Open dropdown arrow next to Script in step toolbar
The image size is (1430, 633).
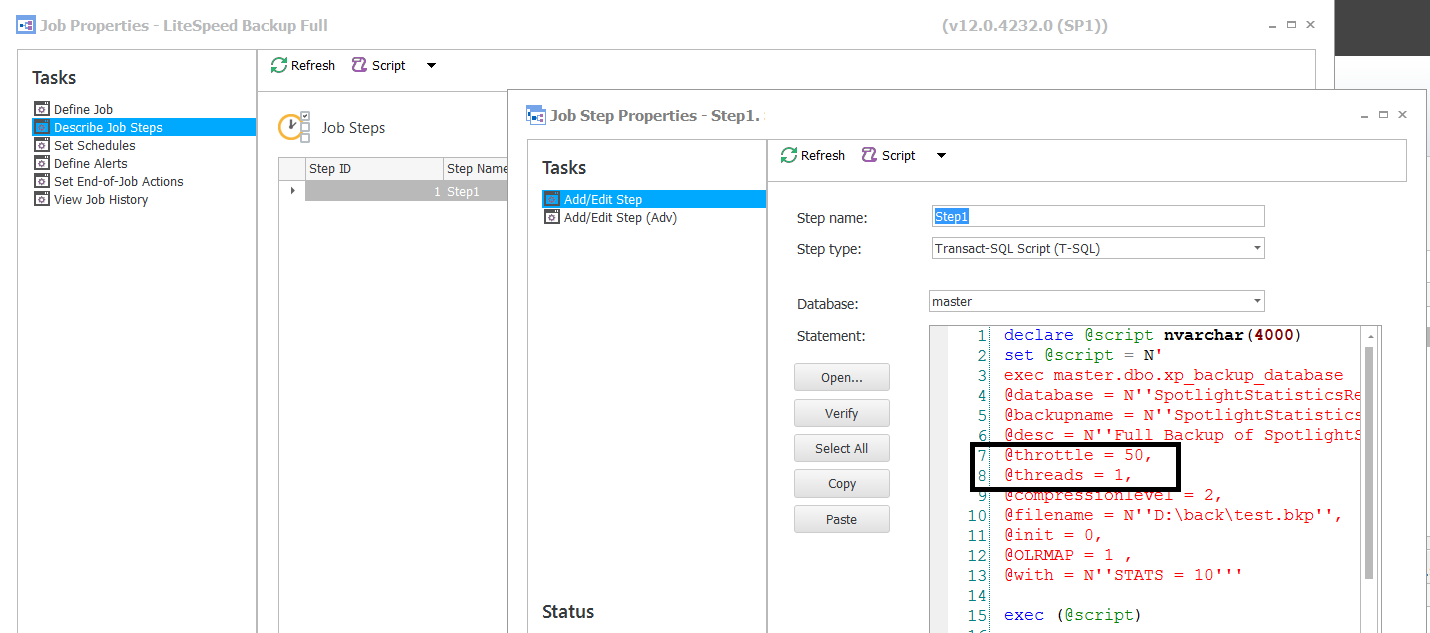click(941, 155)
